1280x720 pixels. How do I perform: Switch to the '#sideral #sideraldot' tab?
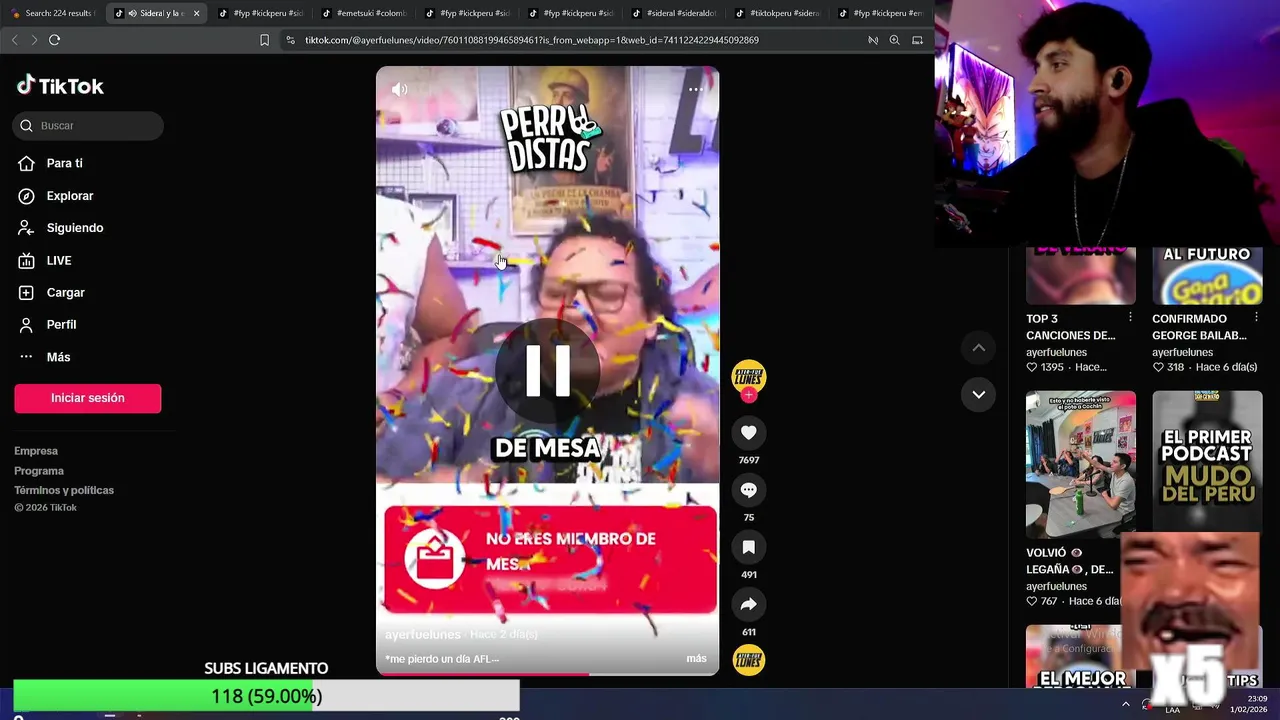[x=674, y=13]
